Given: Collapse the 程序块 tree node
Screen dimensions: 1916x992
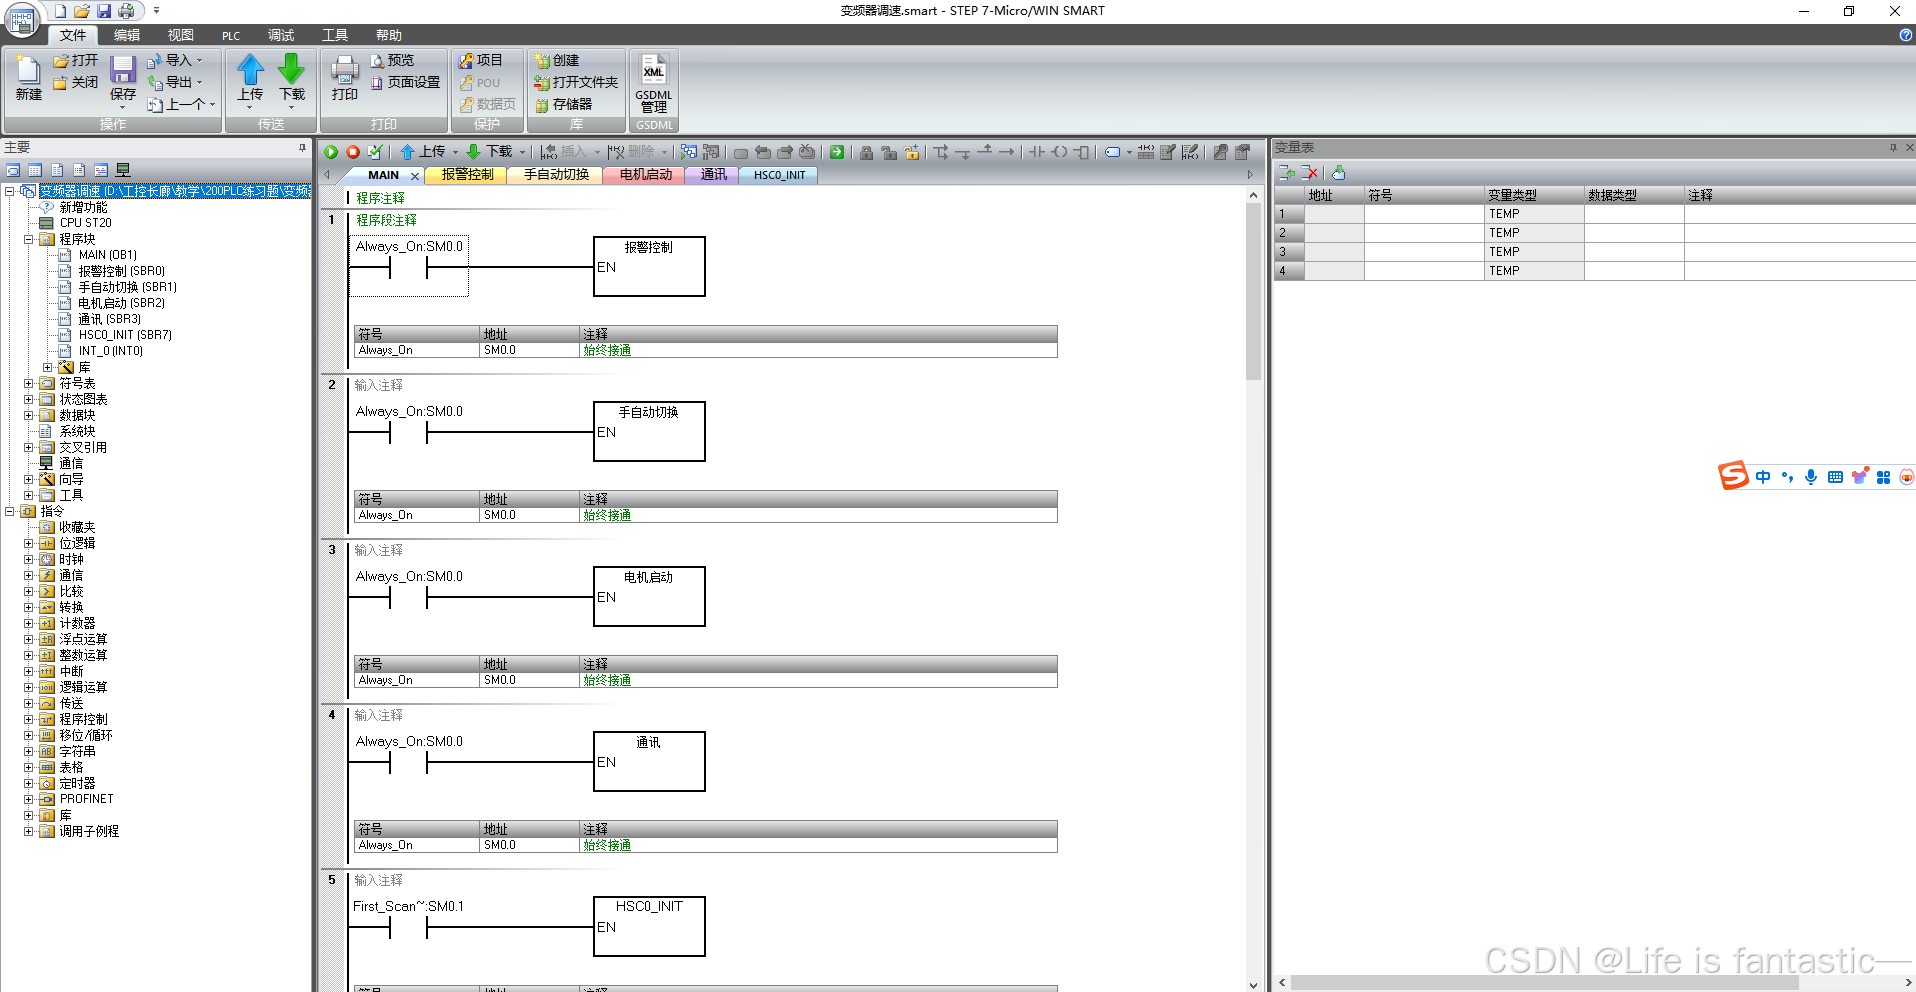Looking at the screenshot, I should tap(29, 239).
